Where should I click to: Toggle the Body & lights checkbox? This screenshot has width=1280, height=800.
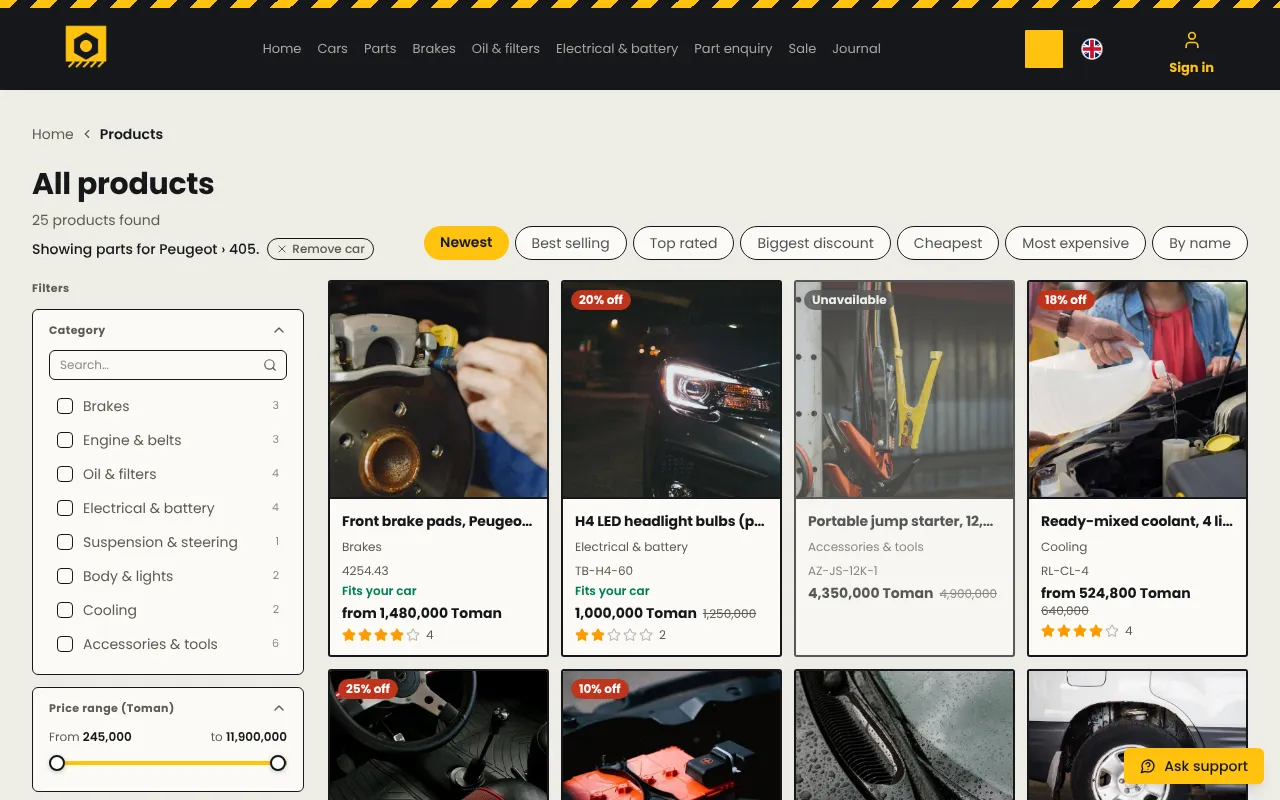[x=65, y=576]
